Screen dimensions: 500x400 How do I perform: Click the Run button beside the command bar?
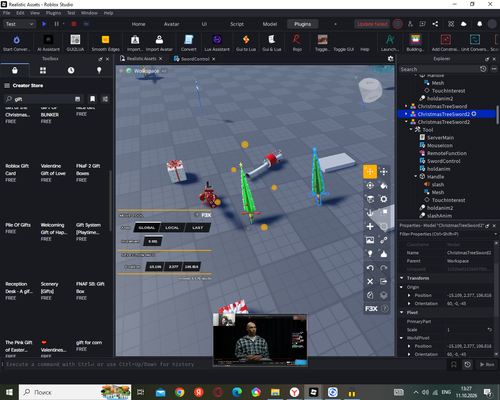487,365
